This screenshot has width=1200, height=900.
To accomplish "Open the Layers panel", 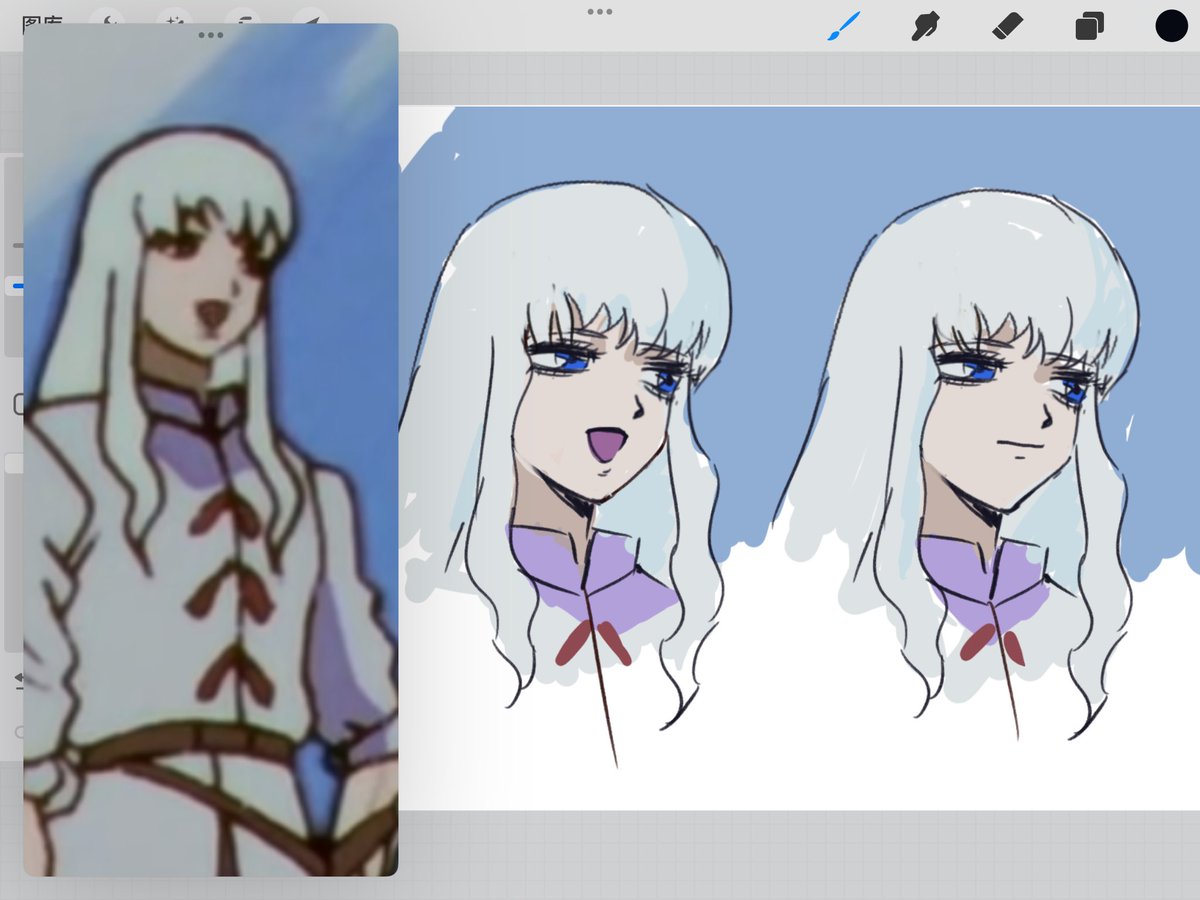I will click(1089, 26).
